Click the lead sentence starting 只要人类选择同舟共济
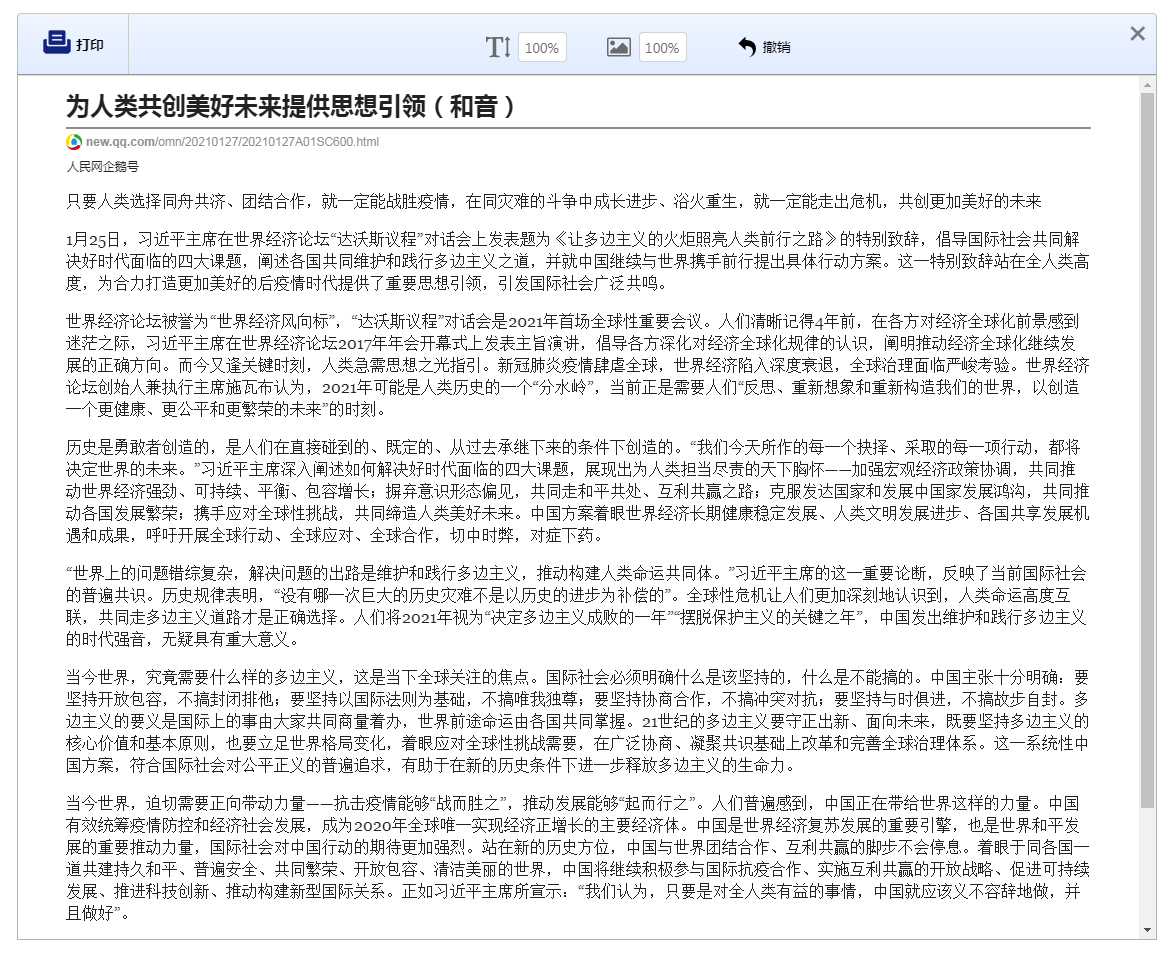Image resolution: width=1172 pixels, height=953 pixels. (x=553, y=201)
